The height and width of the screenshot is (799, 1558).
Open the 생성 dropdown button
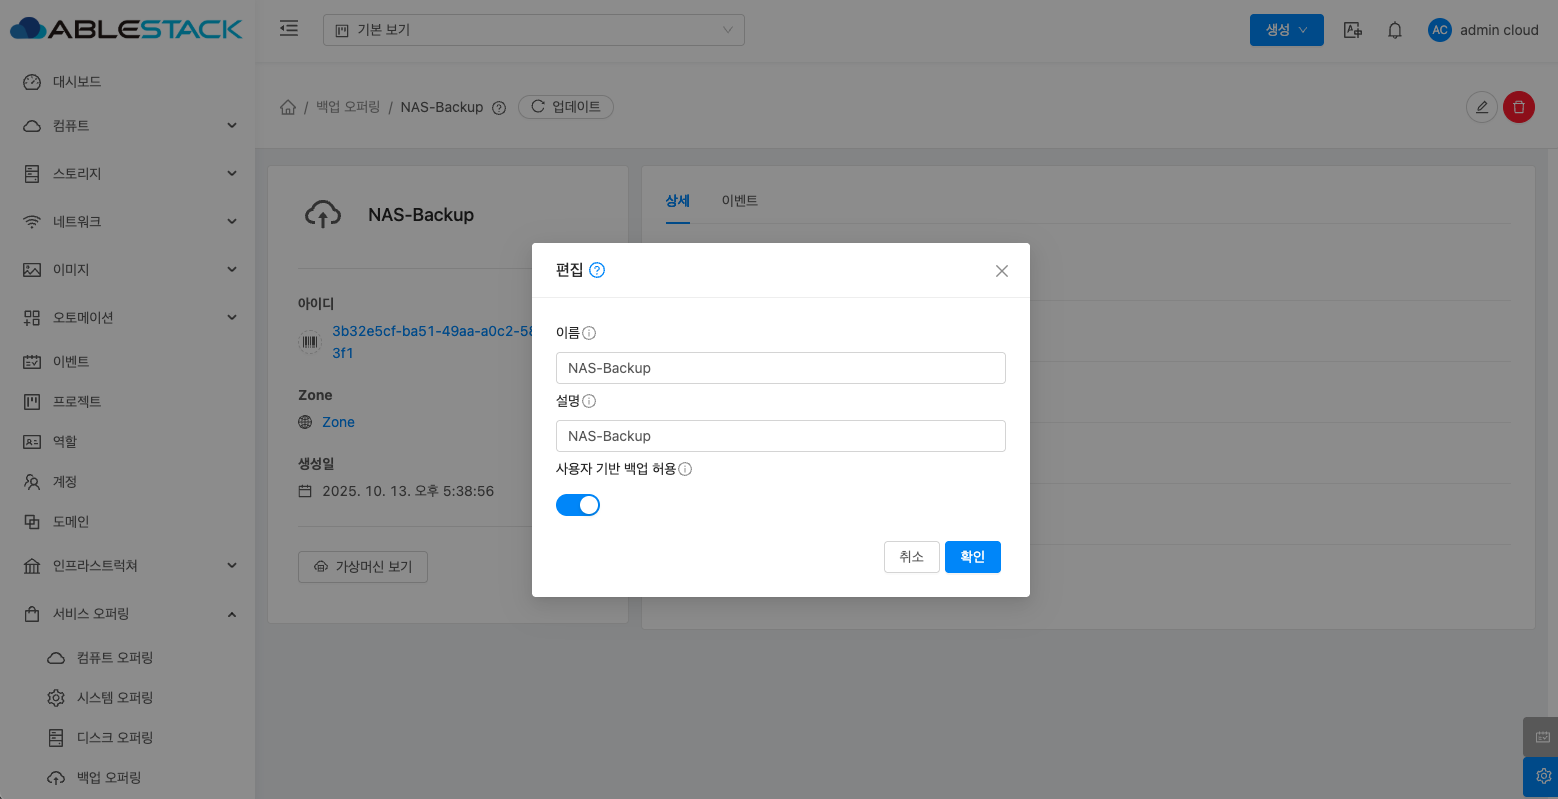click(x=1286, y=30)
